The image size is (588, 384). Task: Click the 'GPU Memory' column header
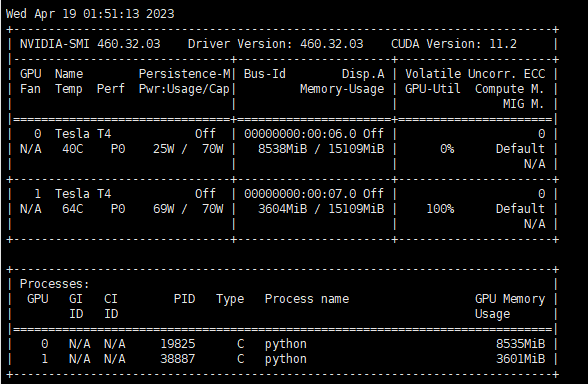510,299
